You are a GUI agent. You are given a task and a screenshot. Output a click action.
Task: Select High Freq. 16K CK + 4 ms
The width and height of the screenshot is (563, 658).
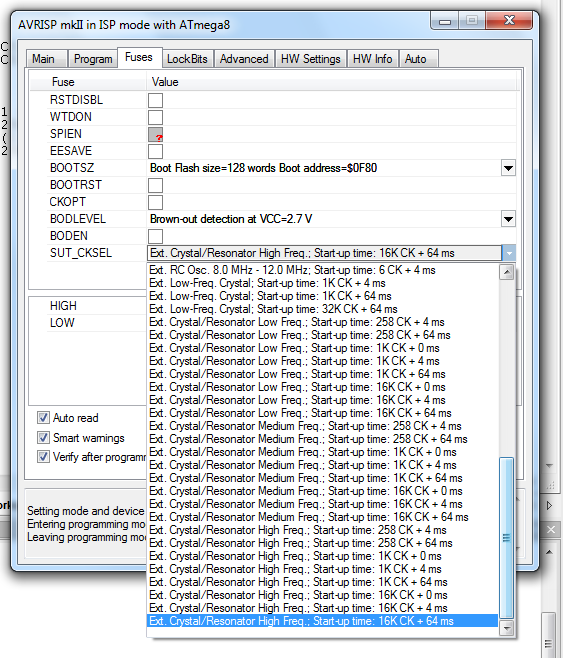click(323, 608)
